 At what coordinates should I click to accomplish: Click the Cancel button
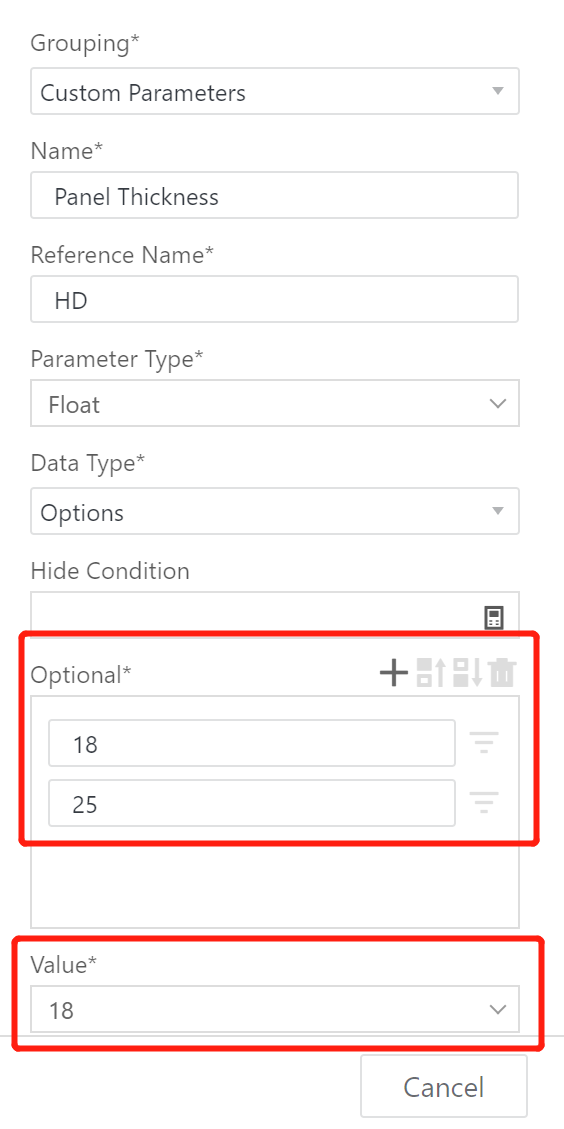[x=444, y=1086]
